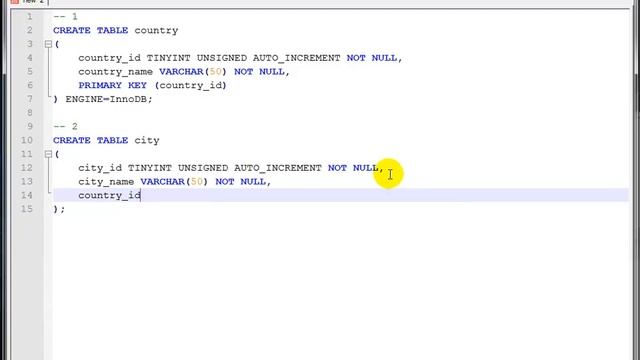Screen dimensions: 640x360
Task: Click the CREATE keyword on line 10
Action: coord(72,140)
